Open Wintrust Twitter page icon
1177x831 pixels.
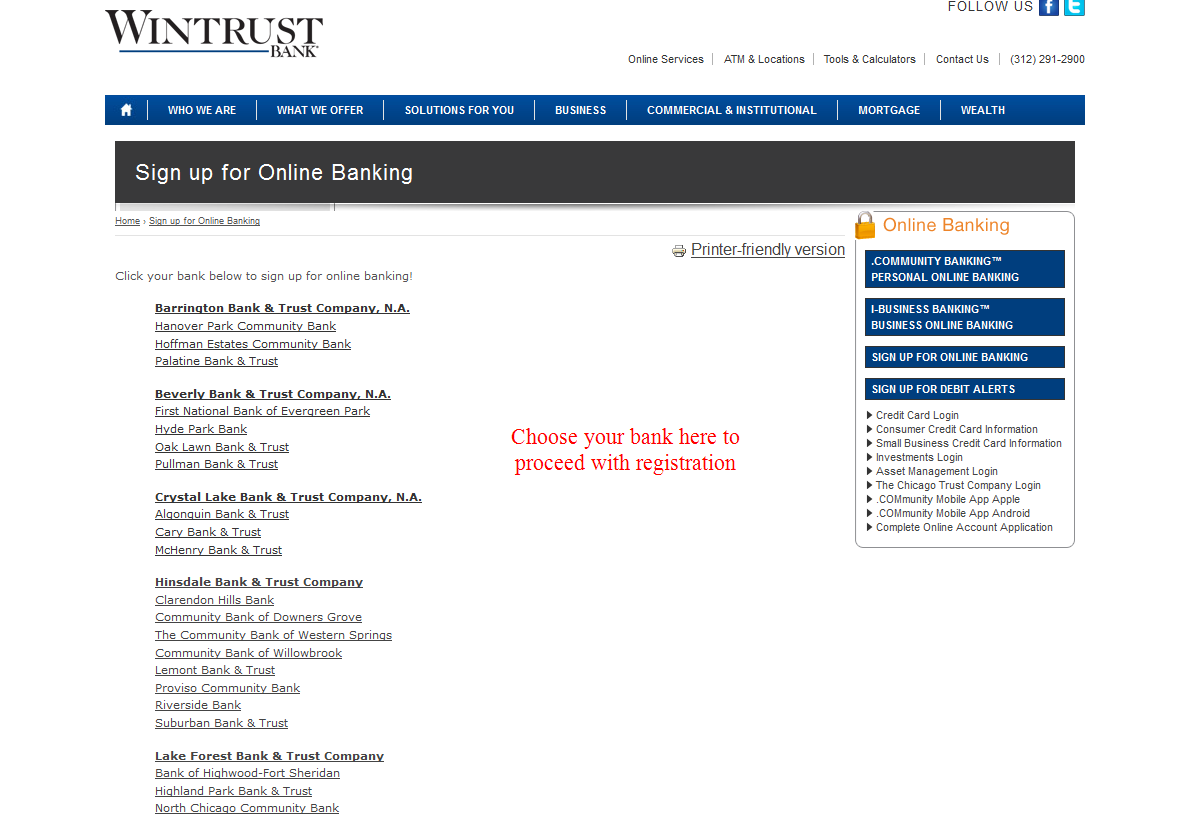tap(1074, 8)
